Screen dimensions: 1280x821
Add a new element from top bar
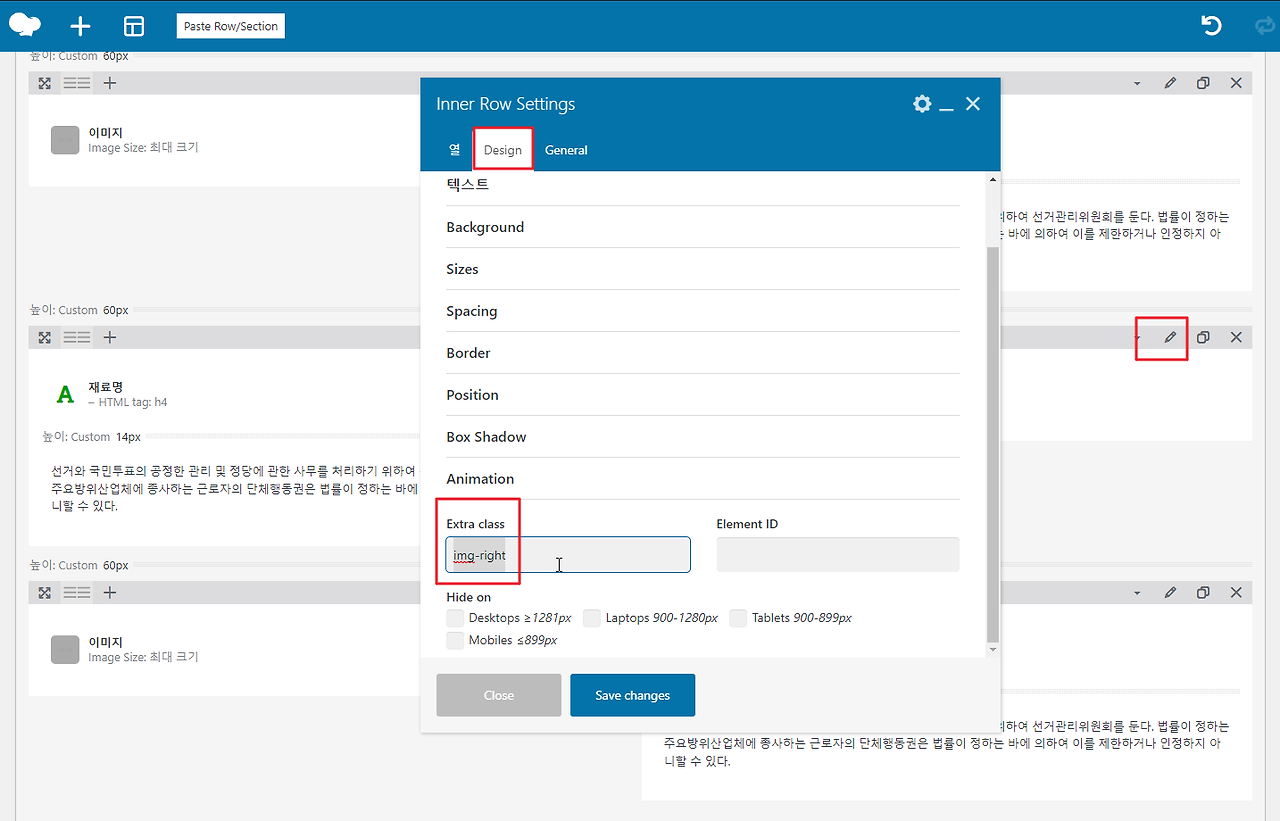(x=80, y=26)
